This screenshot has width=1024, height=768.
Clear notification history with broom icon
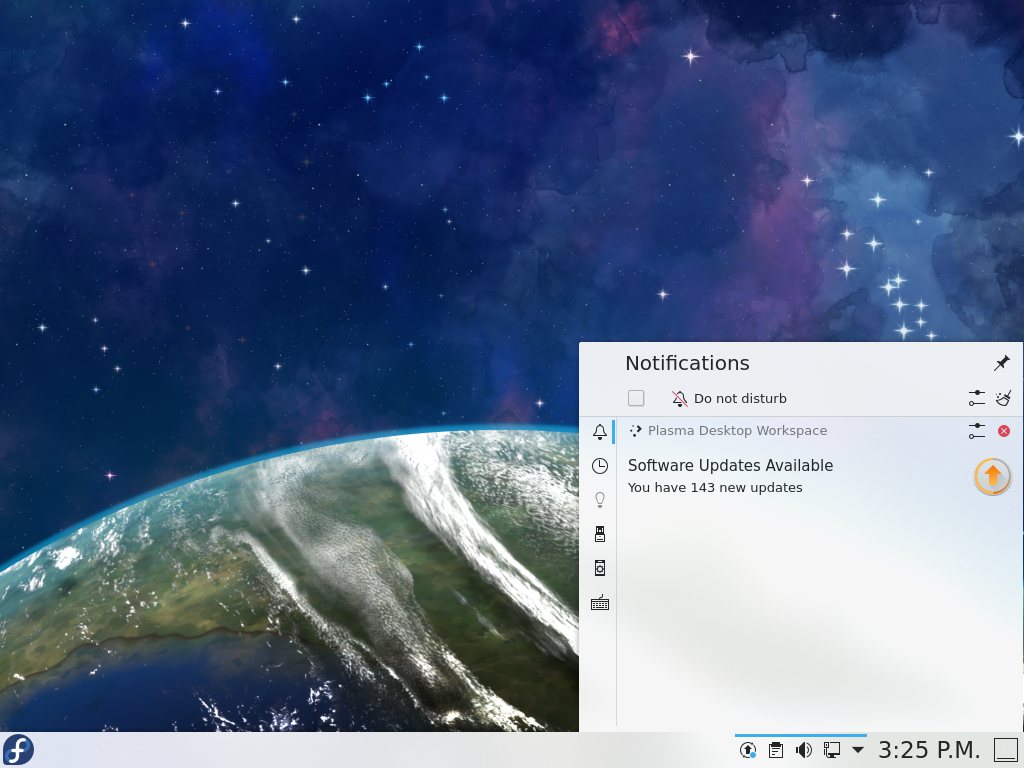[1003, 398]
